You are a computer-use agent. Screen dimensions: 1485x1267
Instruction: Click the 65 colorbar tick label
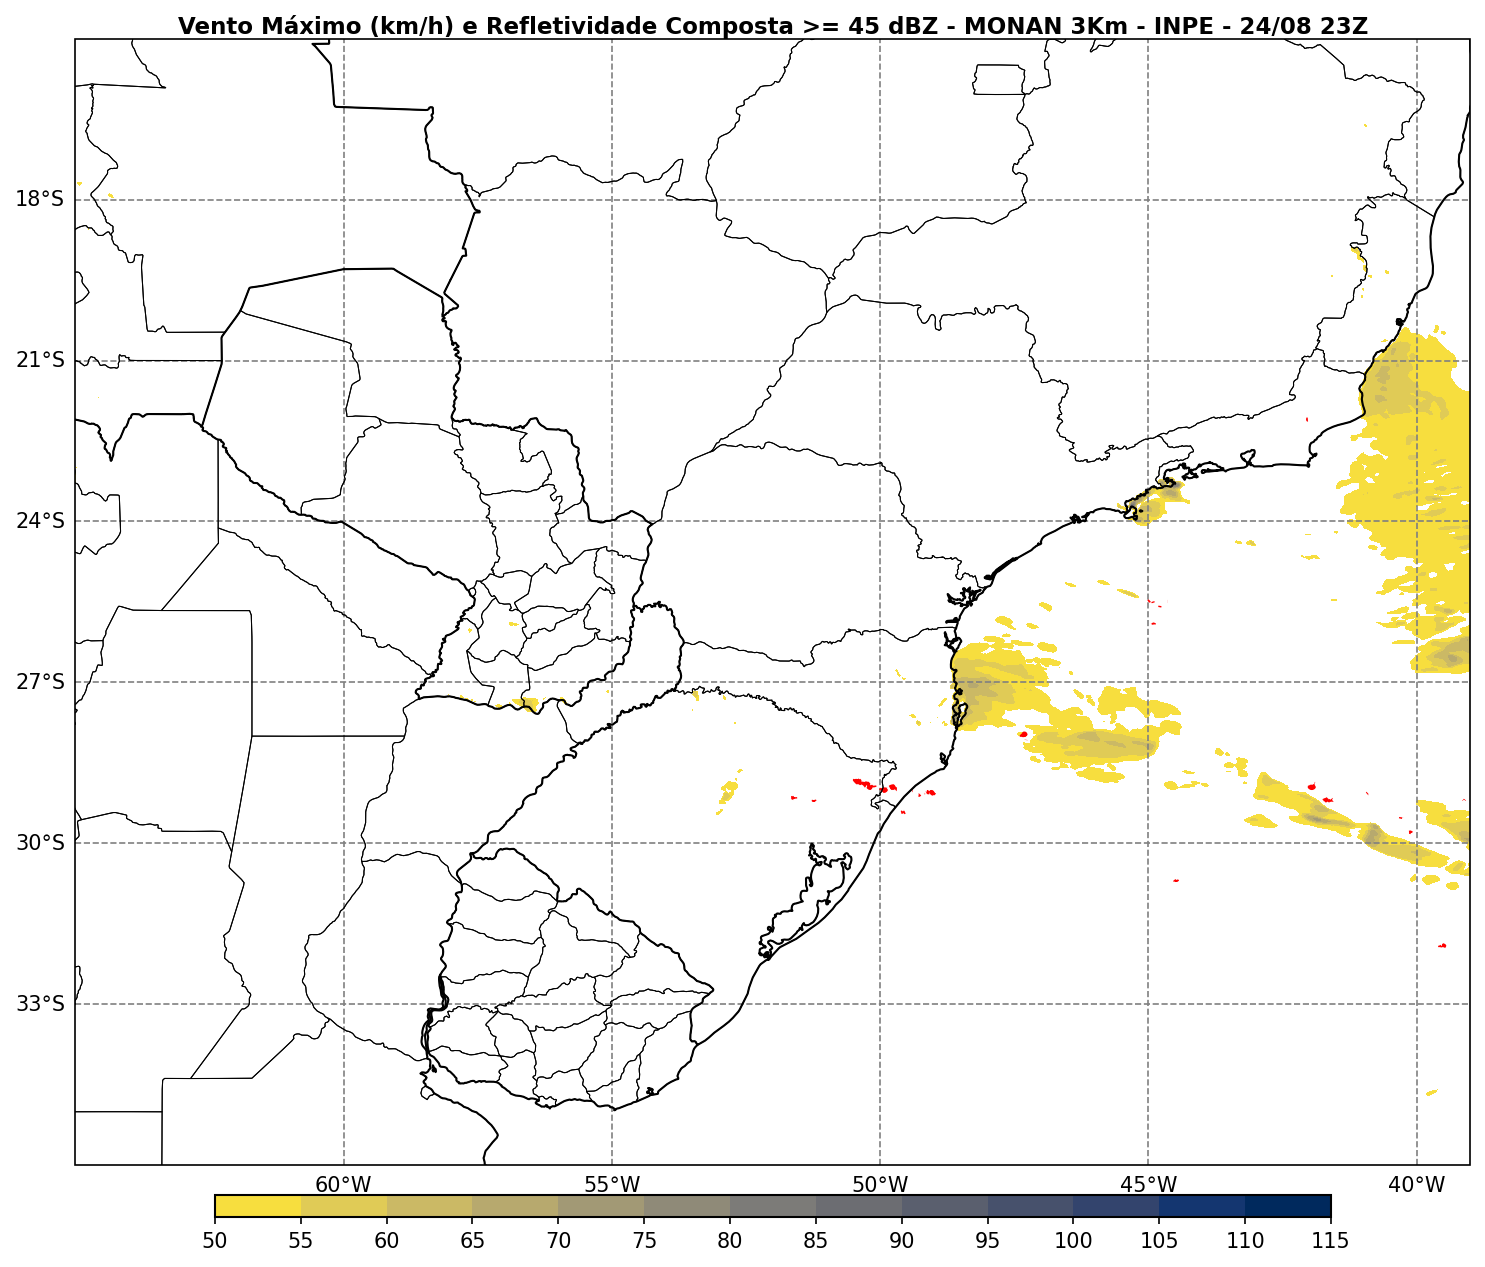pos(473,1241)
